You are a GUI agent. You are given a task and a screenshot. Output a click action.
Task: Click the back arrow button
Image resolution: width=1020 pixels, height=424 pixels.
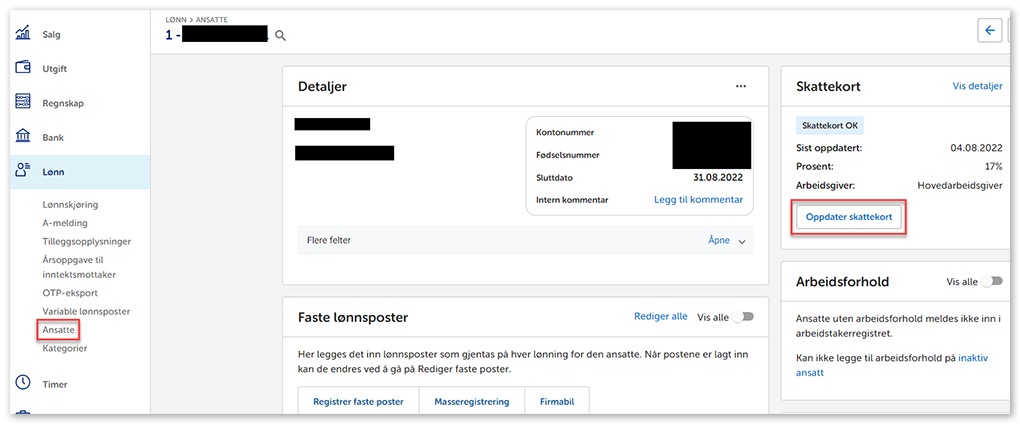[x=989, y=31]
